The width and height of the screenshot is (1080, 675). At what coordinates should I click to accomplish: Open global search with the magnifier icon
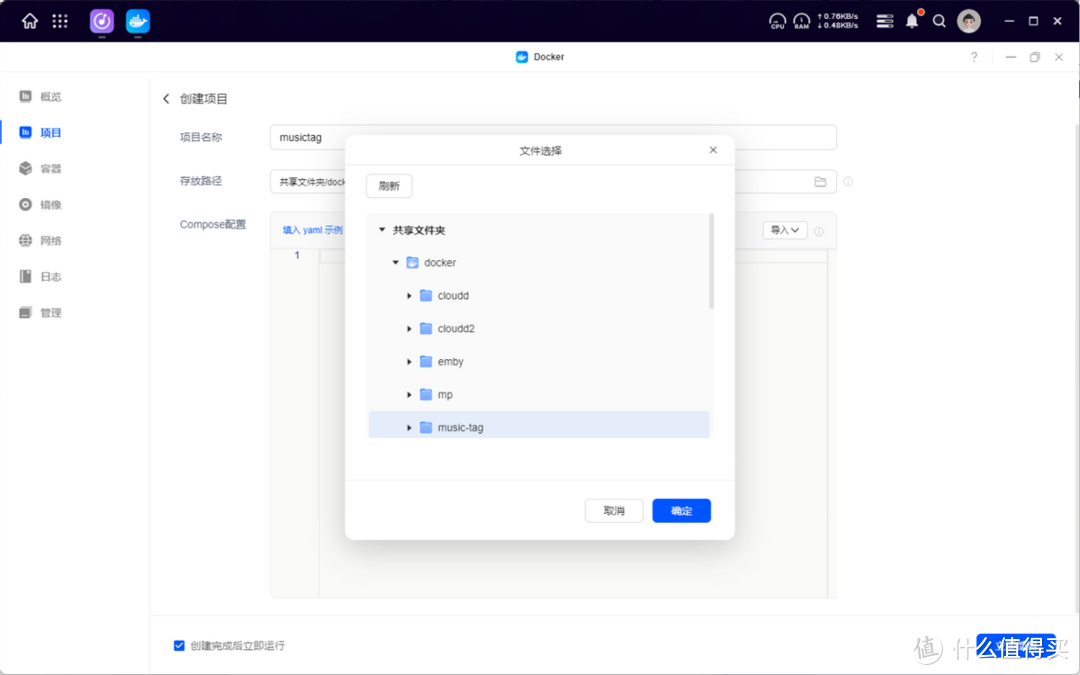[939, 20]
